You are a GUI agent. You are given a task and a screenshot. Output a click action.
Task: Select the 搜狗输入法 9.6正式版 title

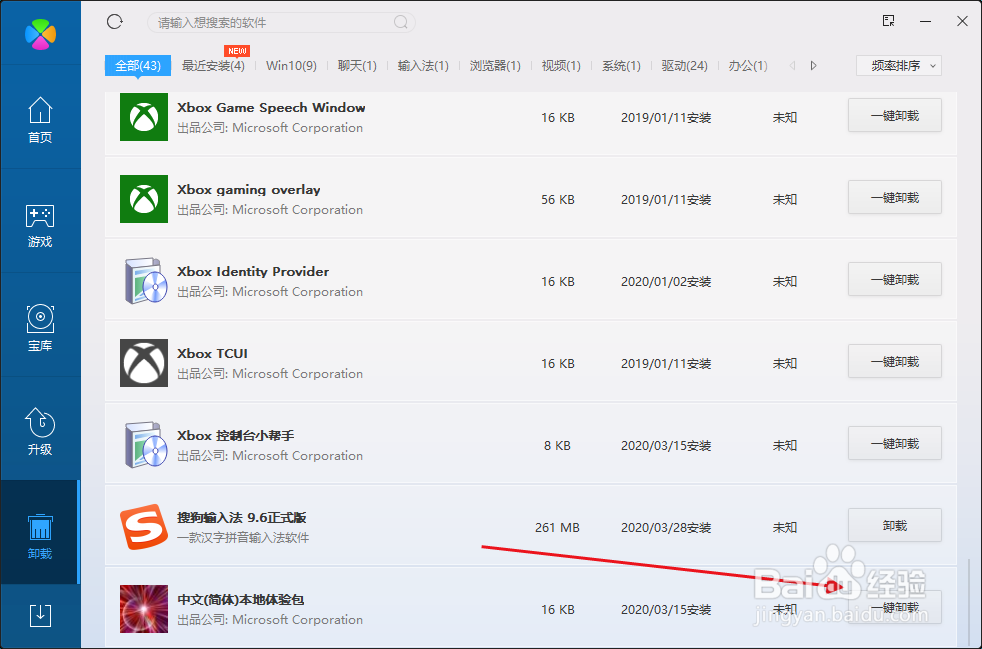pos(242,518)
